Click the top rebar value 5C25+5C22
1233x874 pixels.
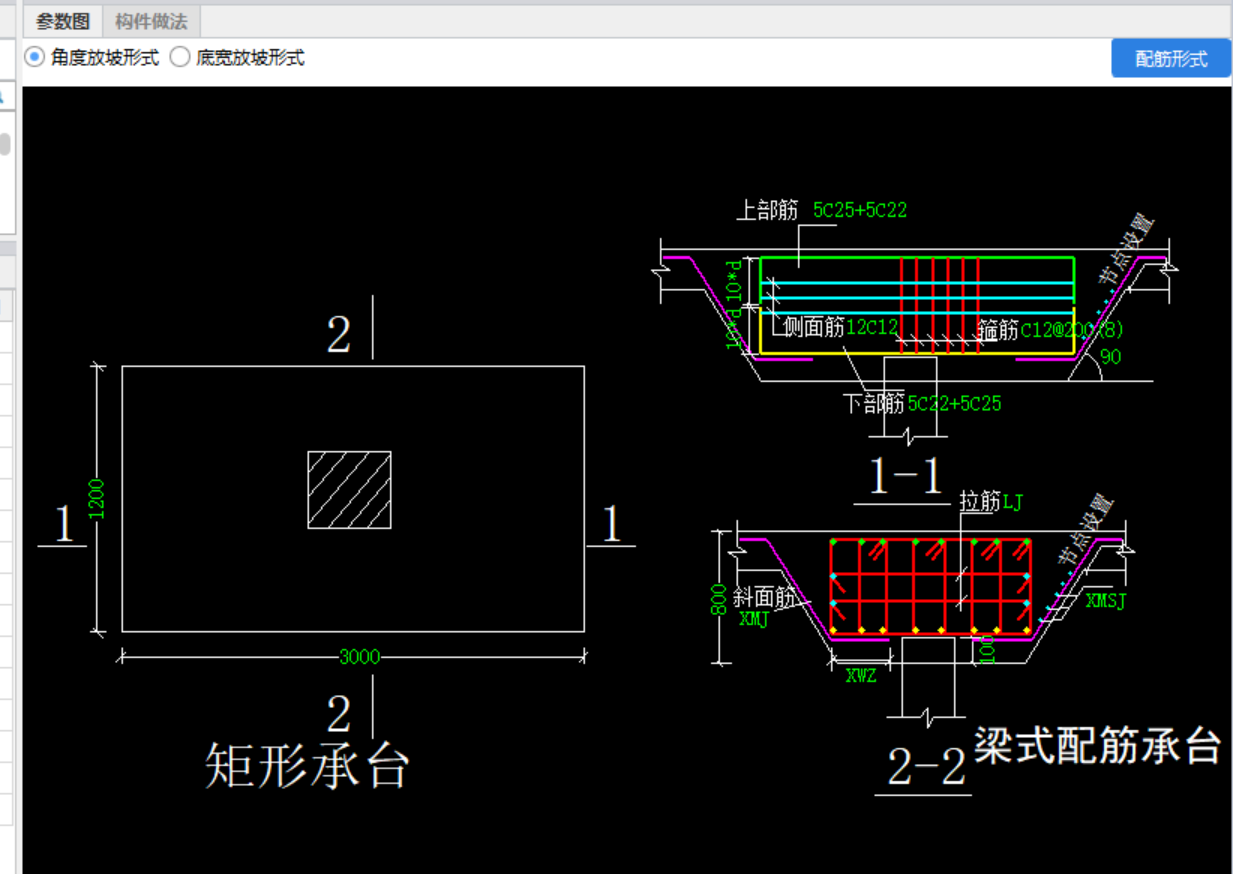click(860, 211)
